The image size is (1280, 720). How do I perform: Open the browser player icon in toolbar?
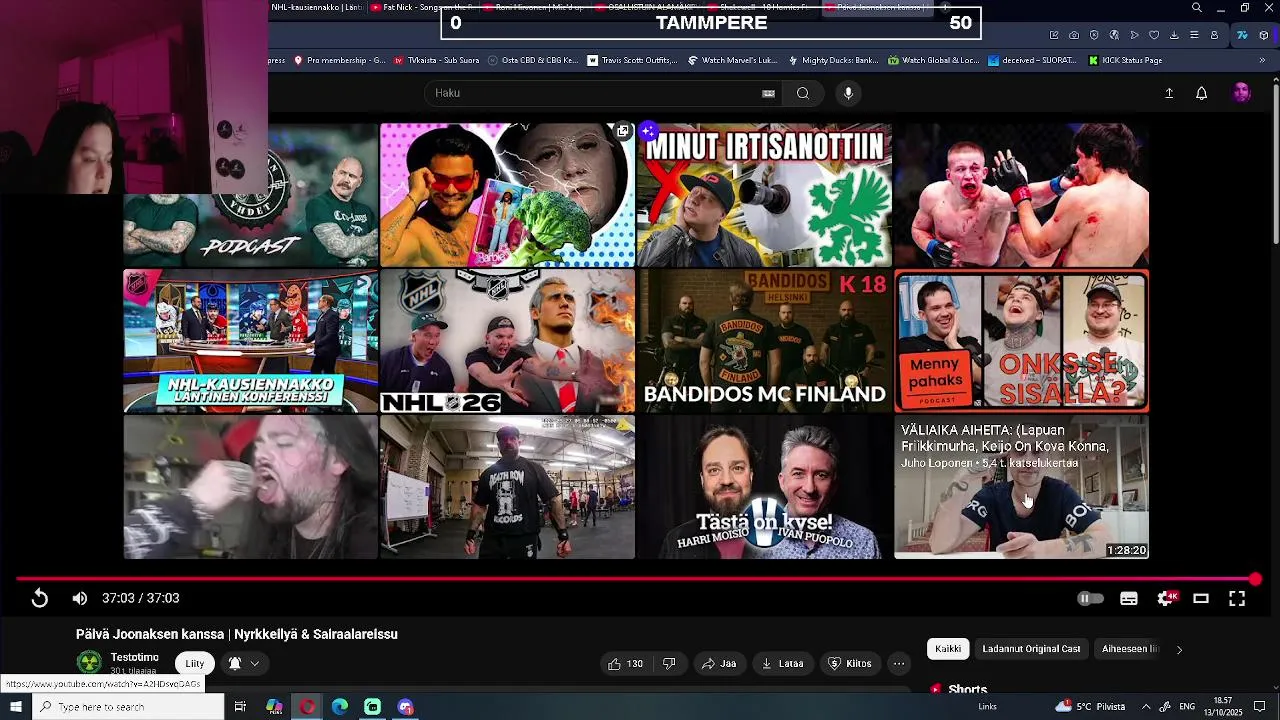click(1134, 35)
